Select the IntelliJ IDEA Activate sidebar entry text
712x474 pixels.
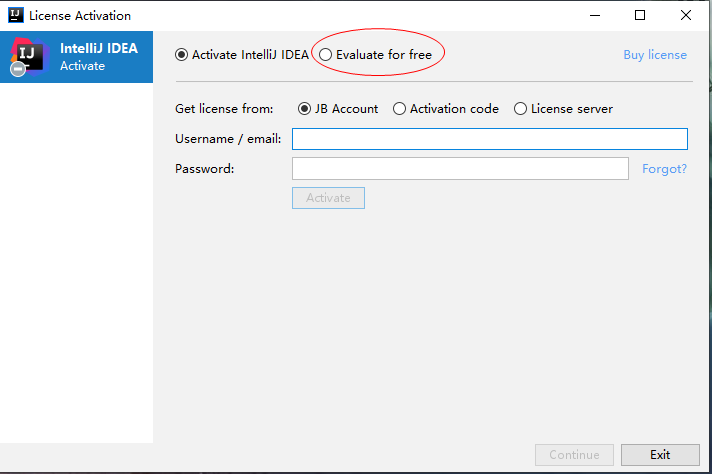98,57
